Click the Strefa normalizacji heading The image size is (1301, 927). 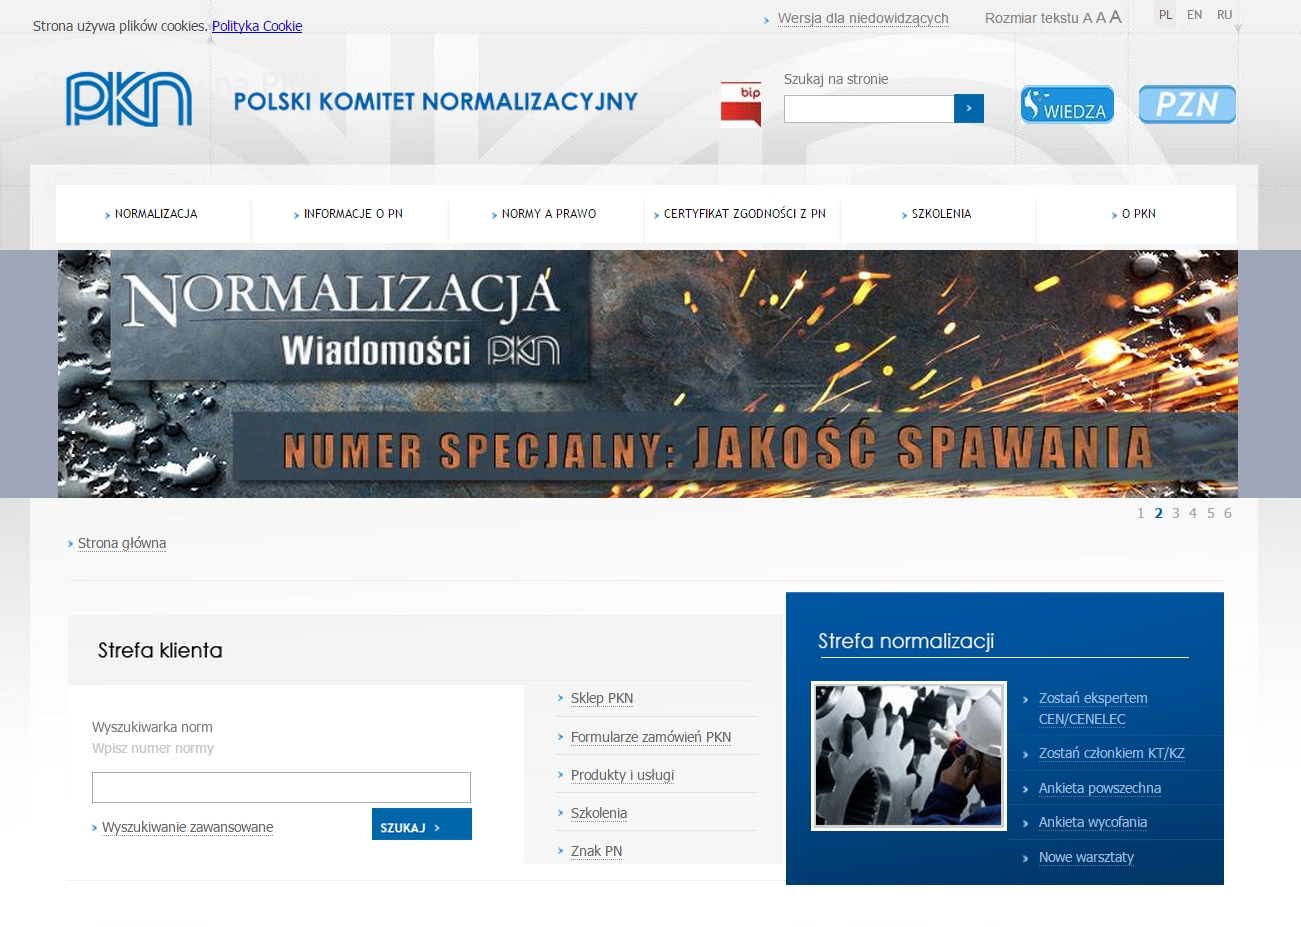[906, 641]
